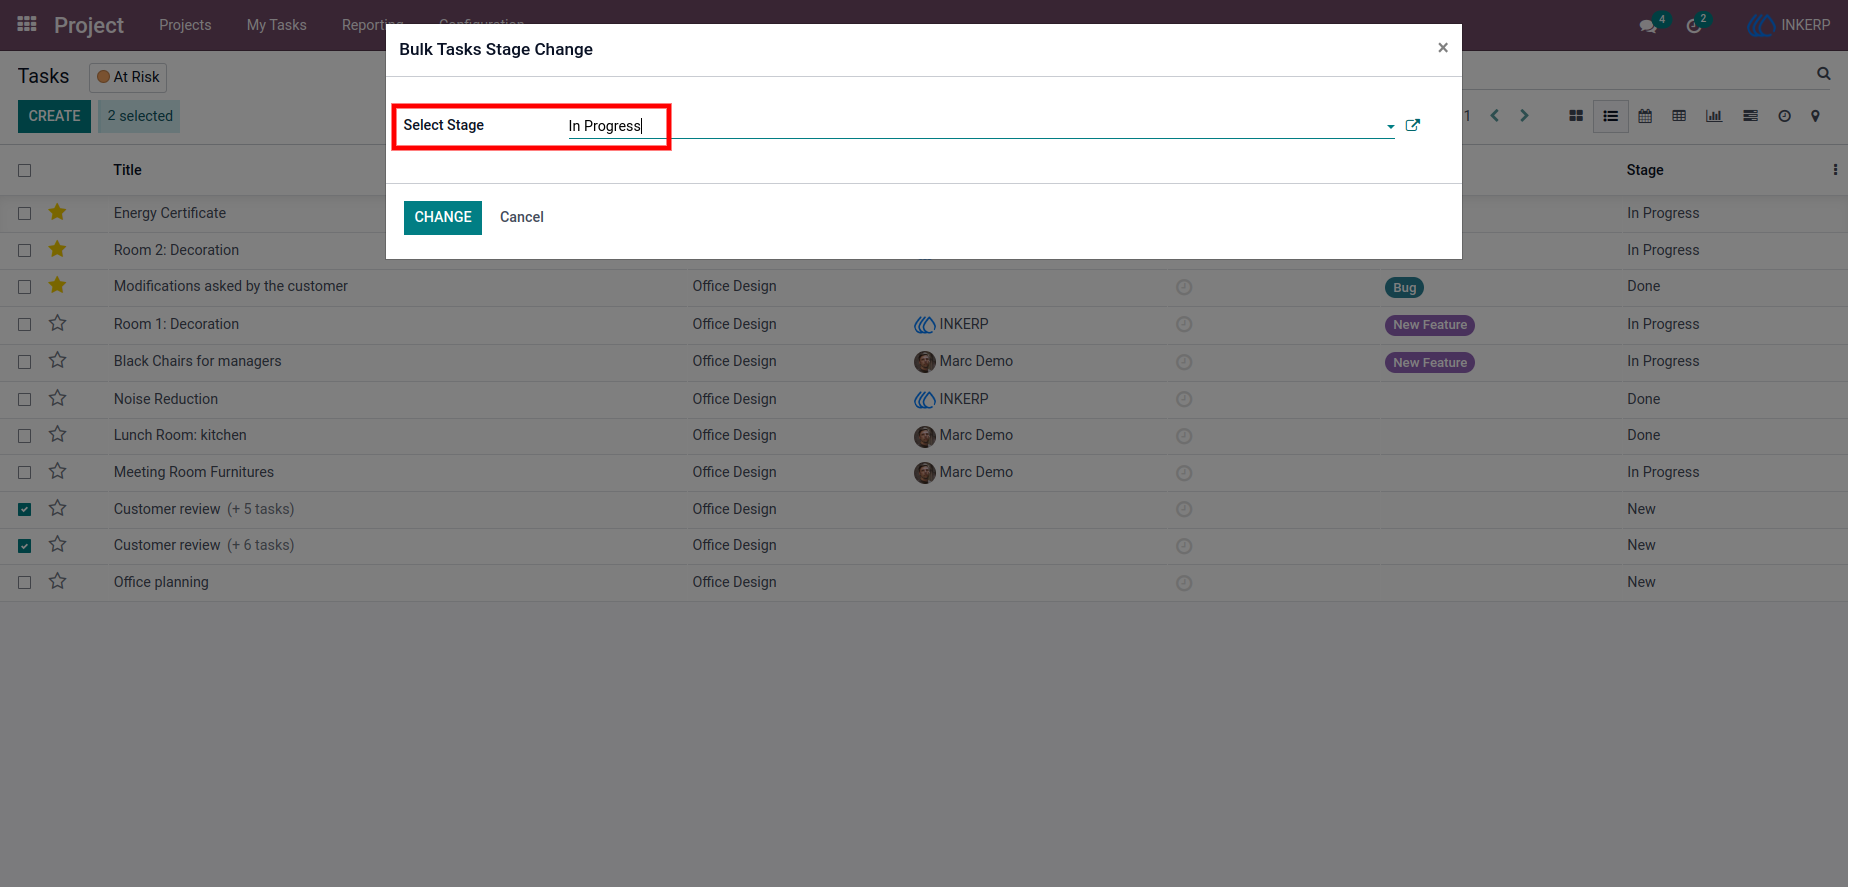The image size is (1849, 887).
Task: Switch to Gantt view
Action: pyautogui.click(x=1750, y=116)
